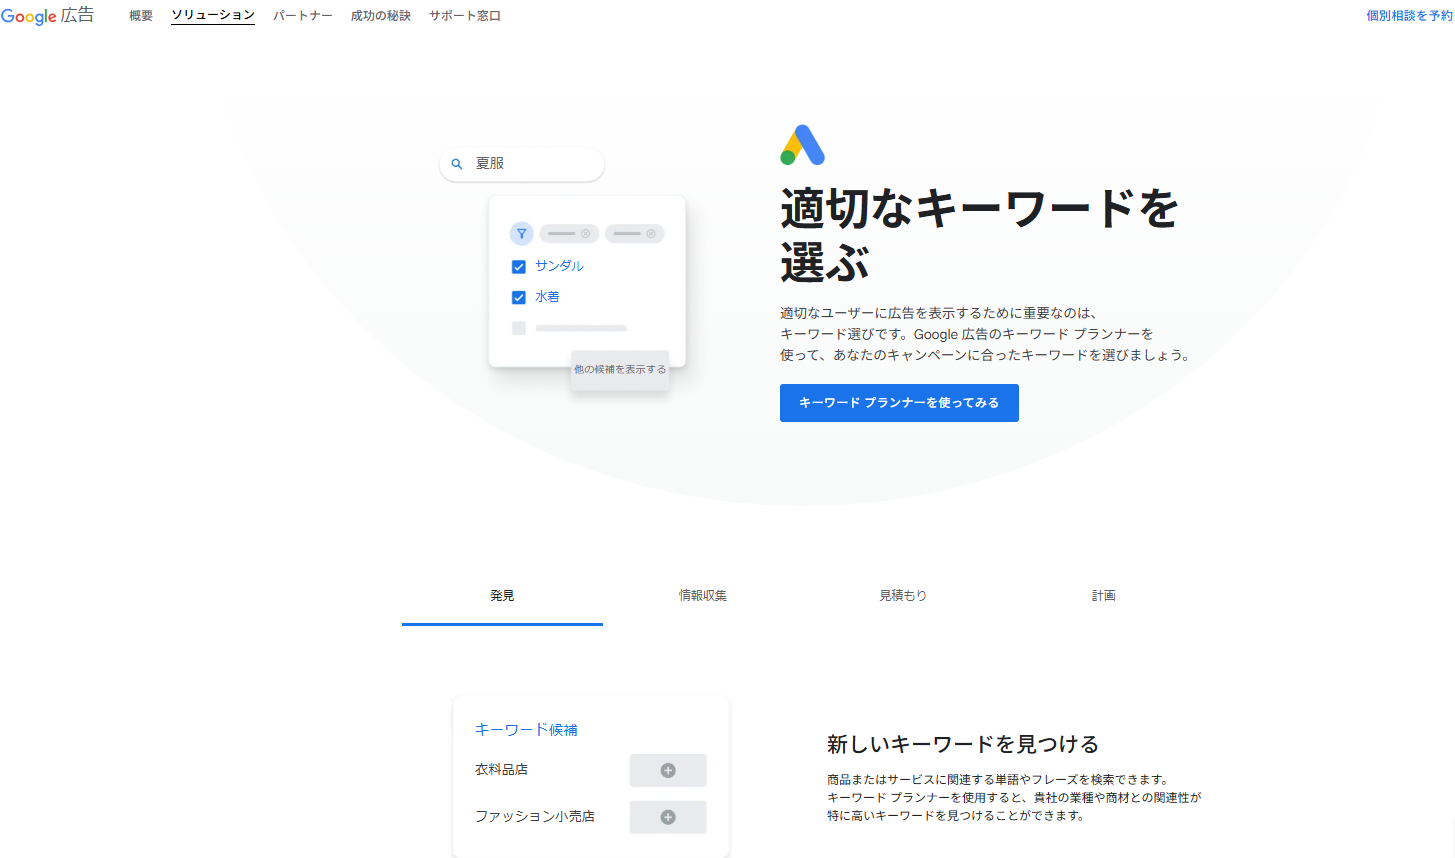The height and width of the screenshot is (858, 1455).
Task: Click the キーワード プランナーを使ってみる button
Action: (899, 403)
